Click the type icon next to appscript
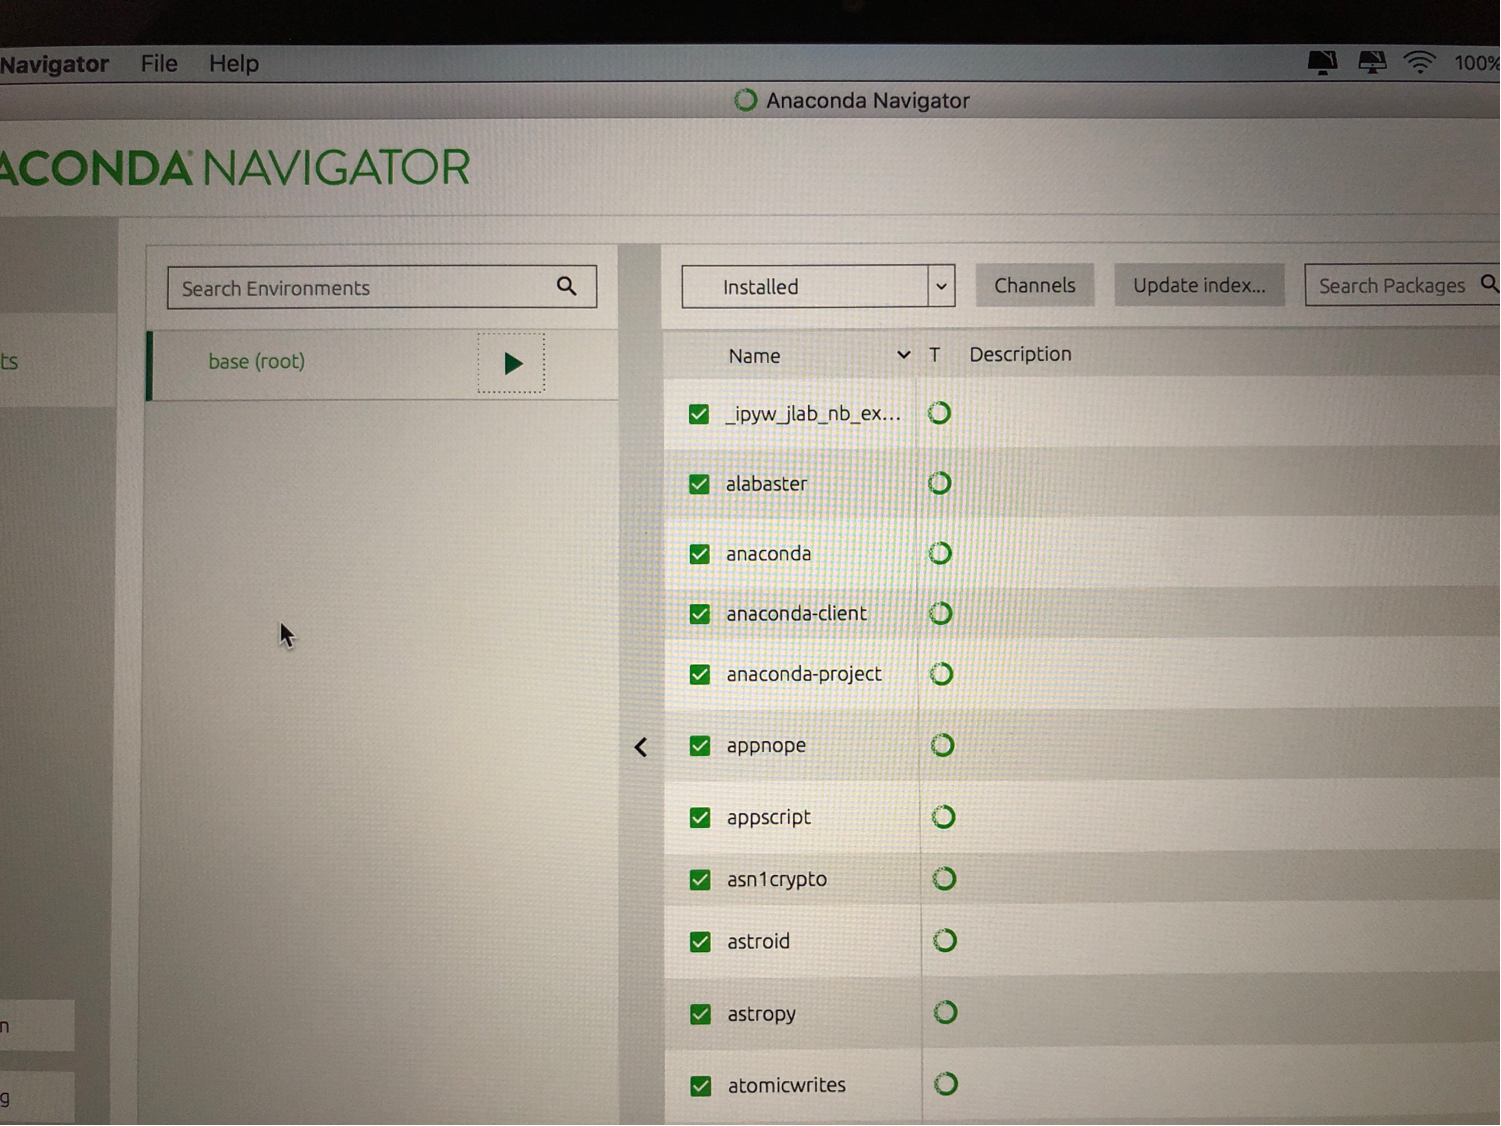 tap(943, 817)
